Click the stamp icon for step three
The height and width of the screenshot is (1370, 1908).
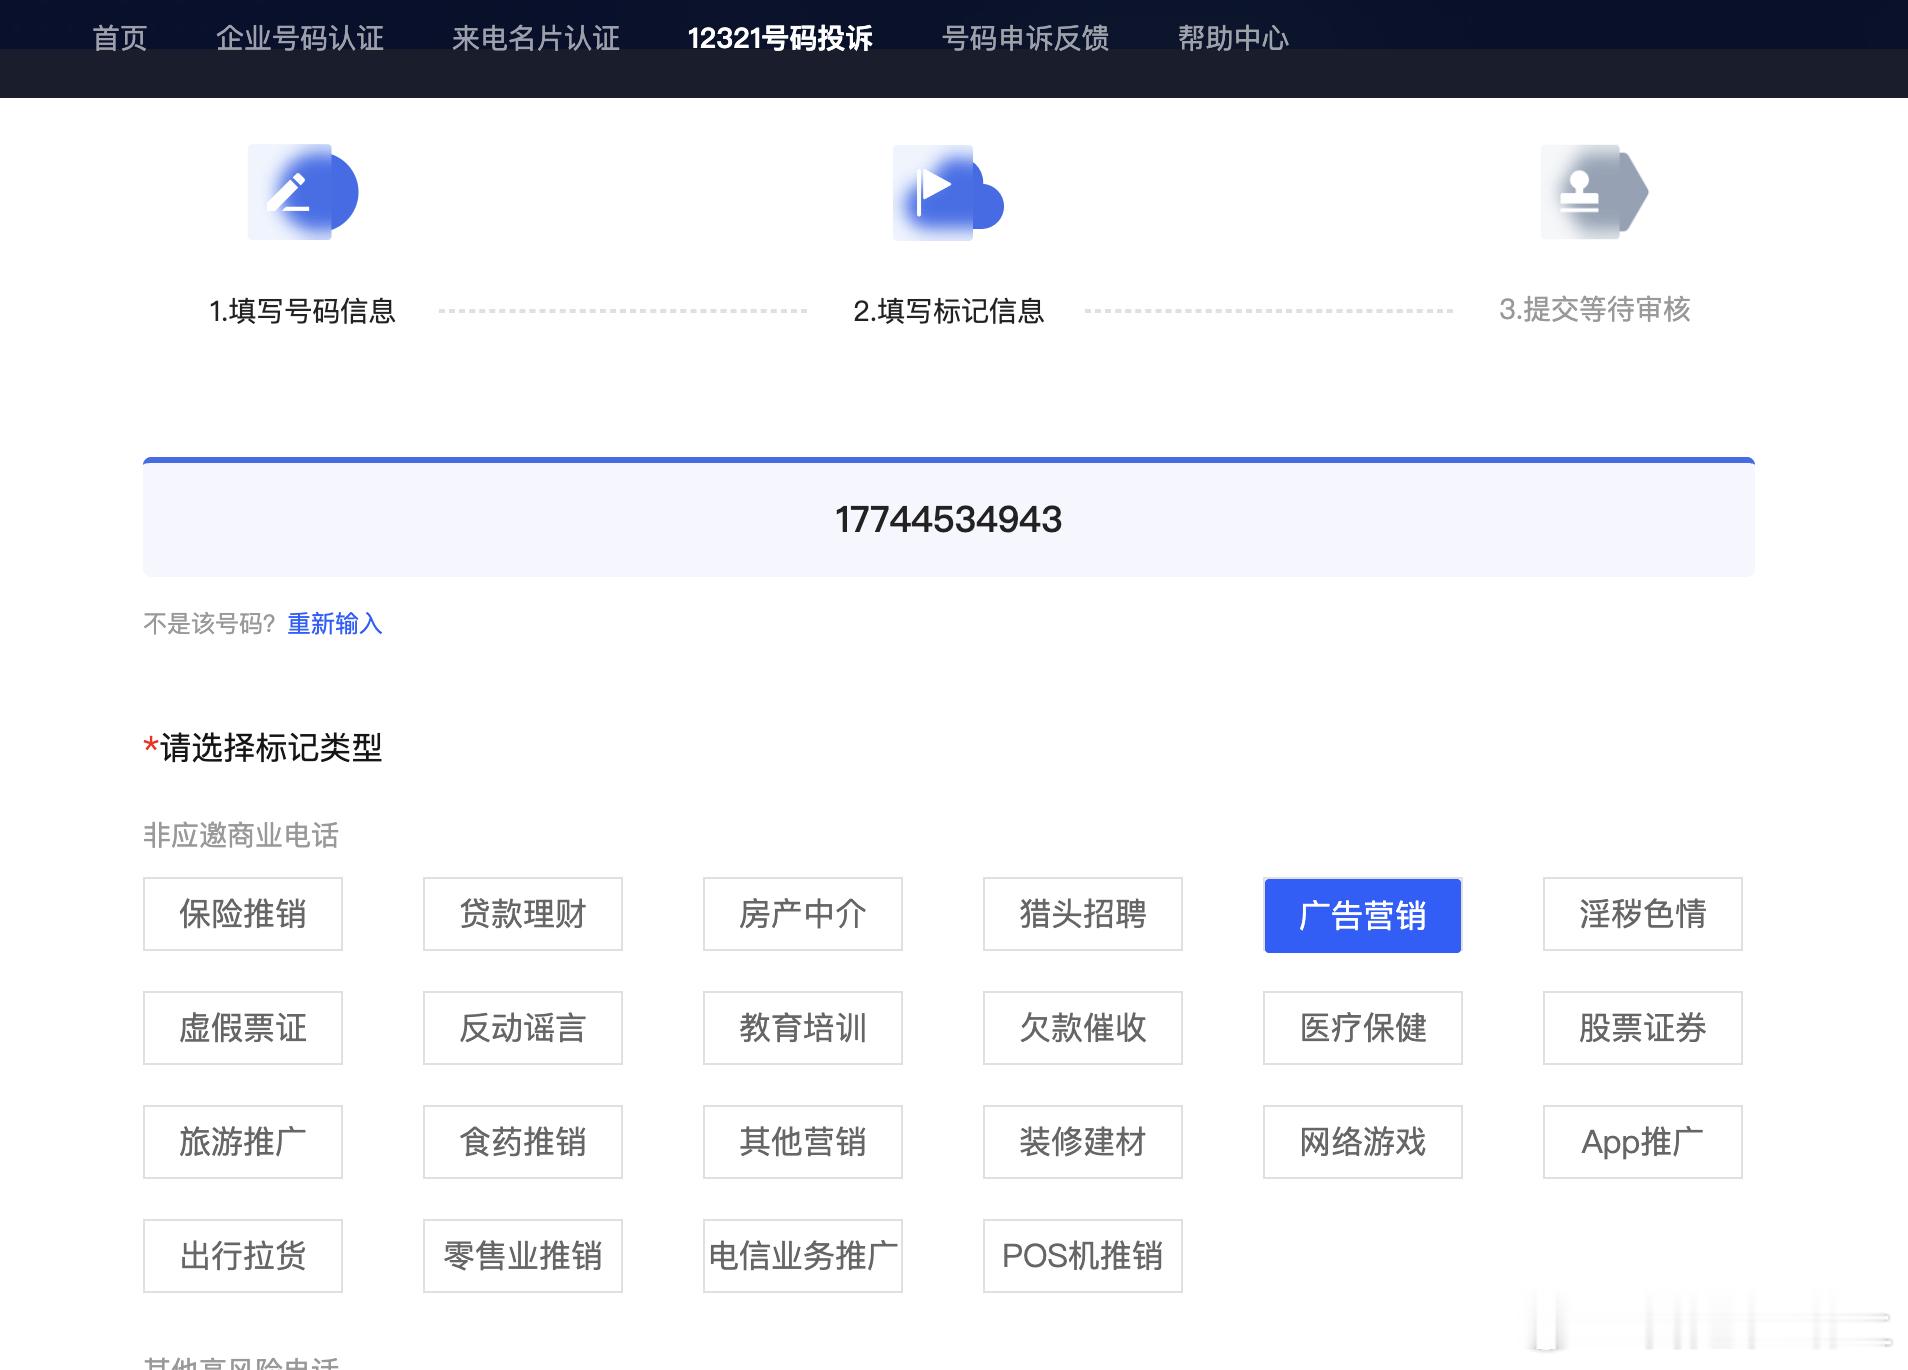pyautogui.click(x=1594, y=192)
